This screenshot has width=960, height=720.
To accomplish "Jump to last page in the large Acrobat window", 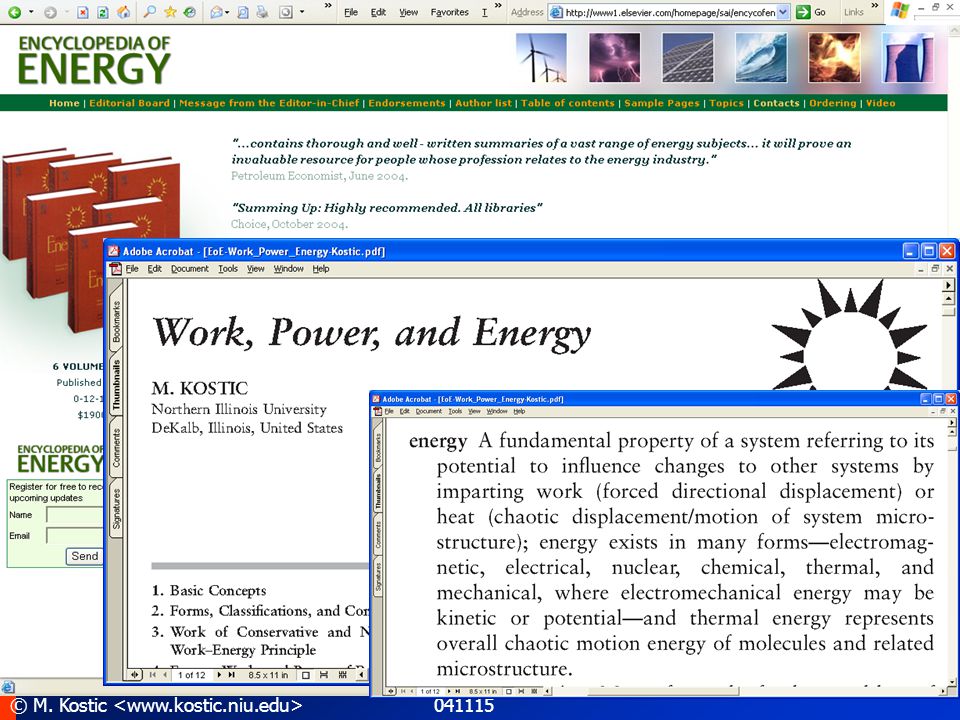I will coord(231,675).
